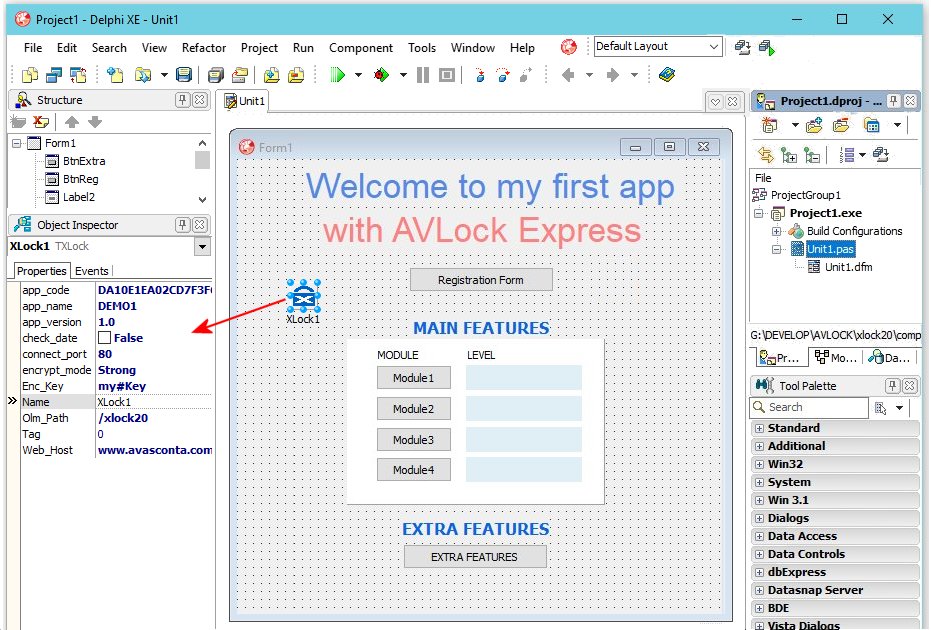Click the Sync (yellow arrows) Project Manager icon
The image size is (931, 630).
coord(766,155)
